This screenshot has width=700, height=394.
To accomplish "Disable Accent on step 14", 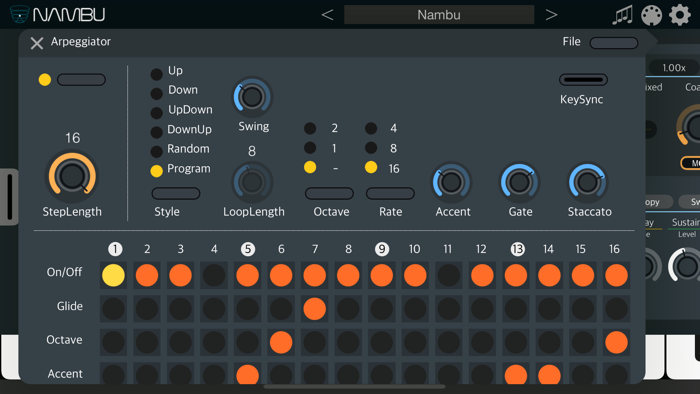I will [549, 374].
